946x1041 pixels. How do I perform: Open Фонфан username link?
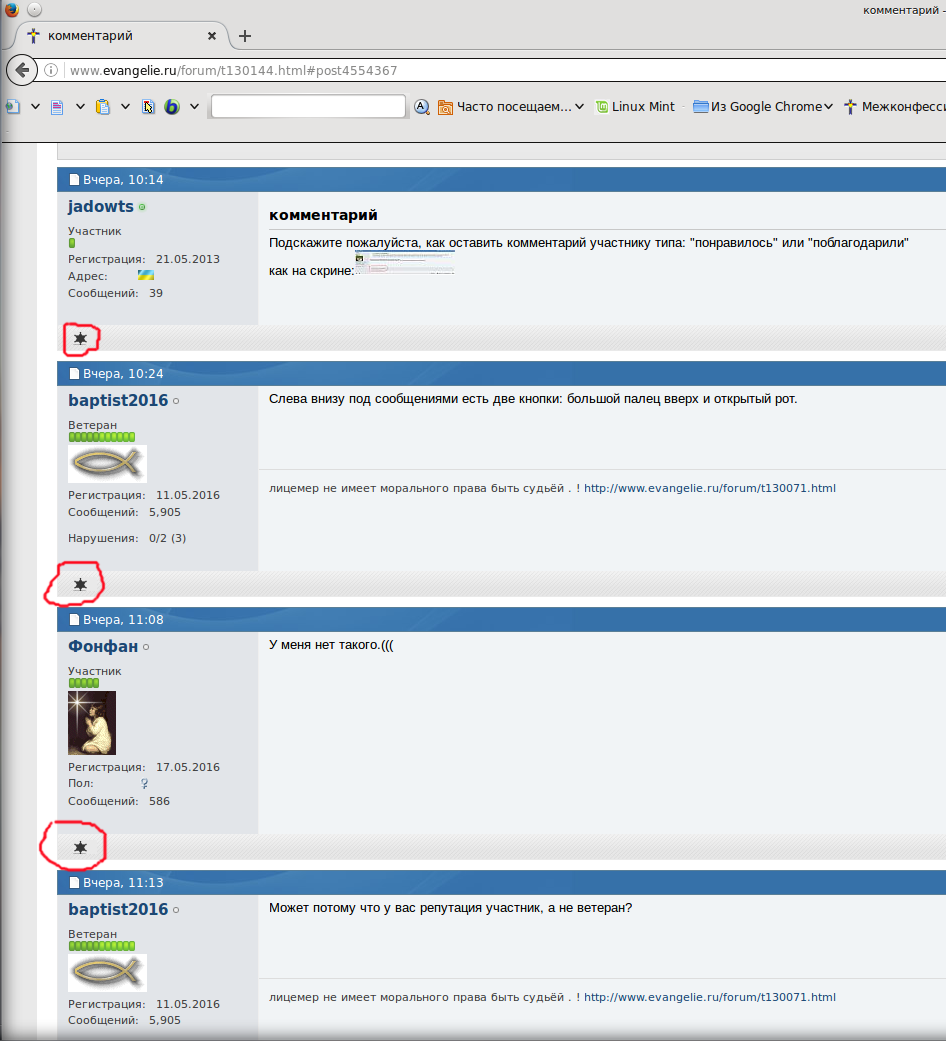click(x=103, y=646)
